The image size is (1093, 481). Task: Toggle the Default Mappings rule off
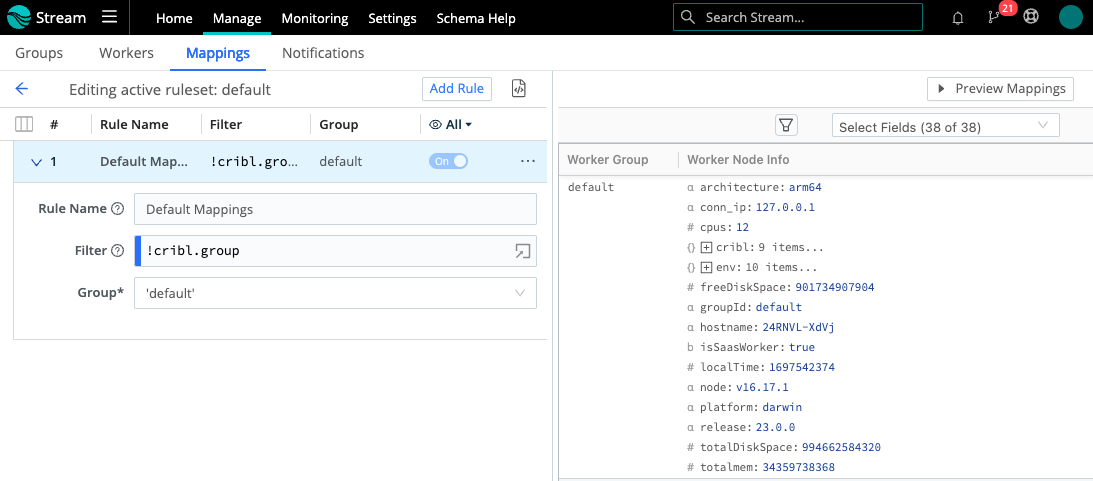(x=448, y=162)
